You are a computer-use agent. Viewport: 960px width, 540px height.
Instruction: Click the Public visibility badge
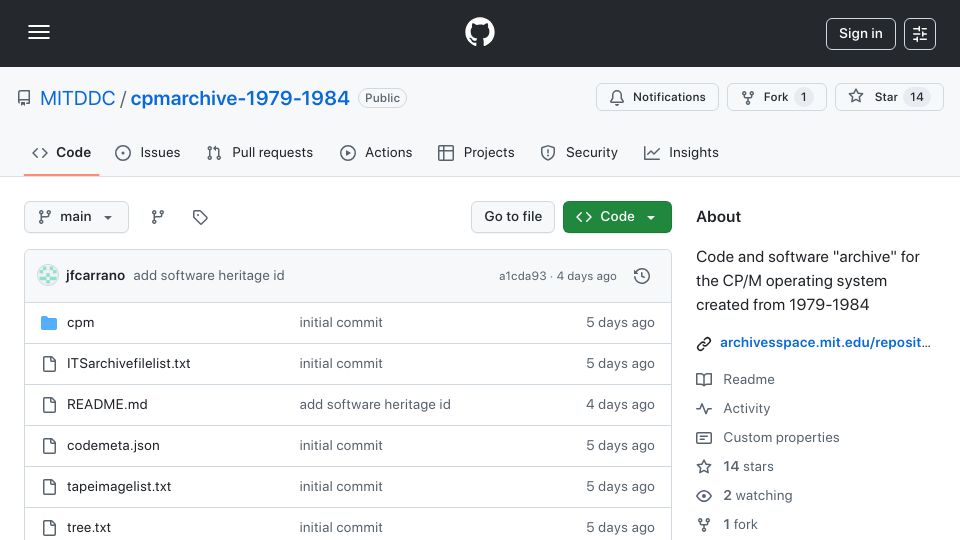383,98
